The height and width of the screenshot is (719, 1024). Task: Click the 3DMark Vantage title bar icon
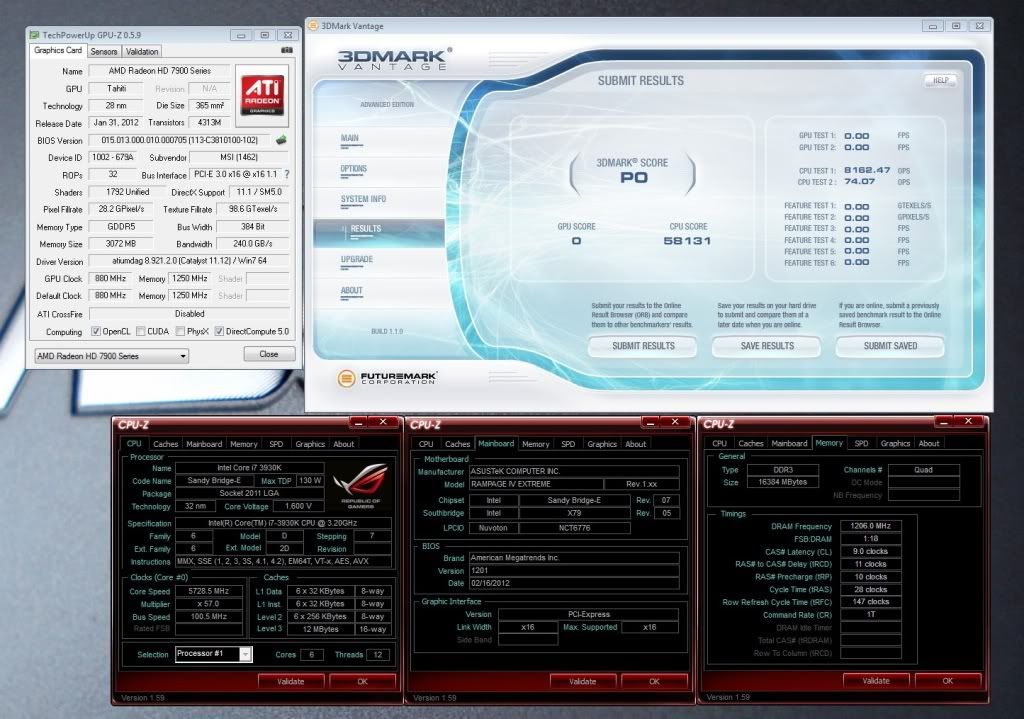[313, 26]
